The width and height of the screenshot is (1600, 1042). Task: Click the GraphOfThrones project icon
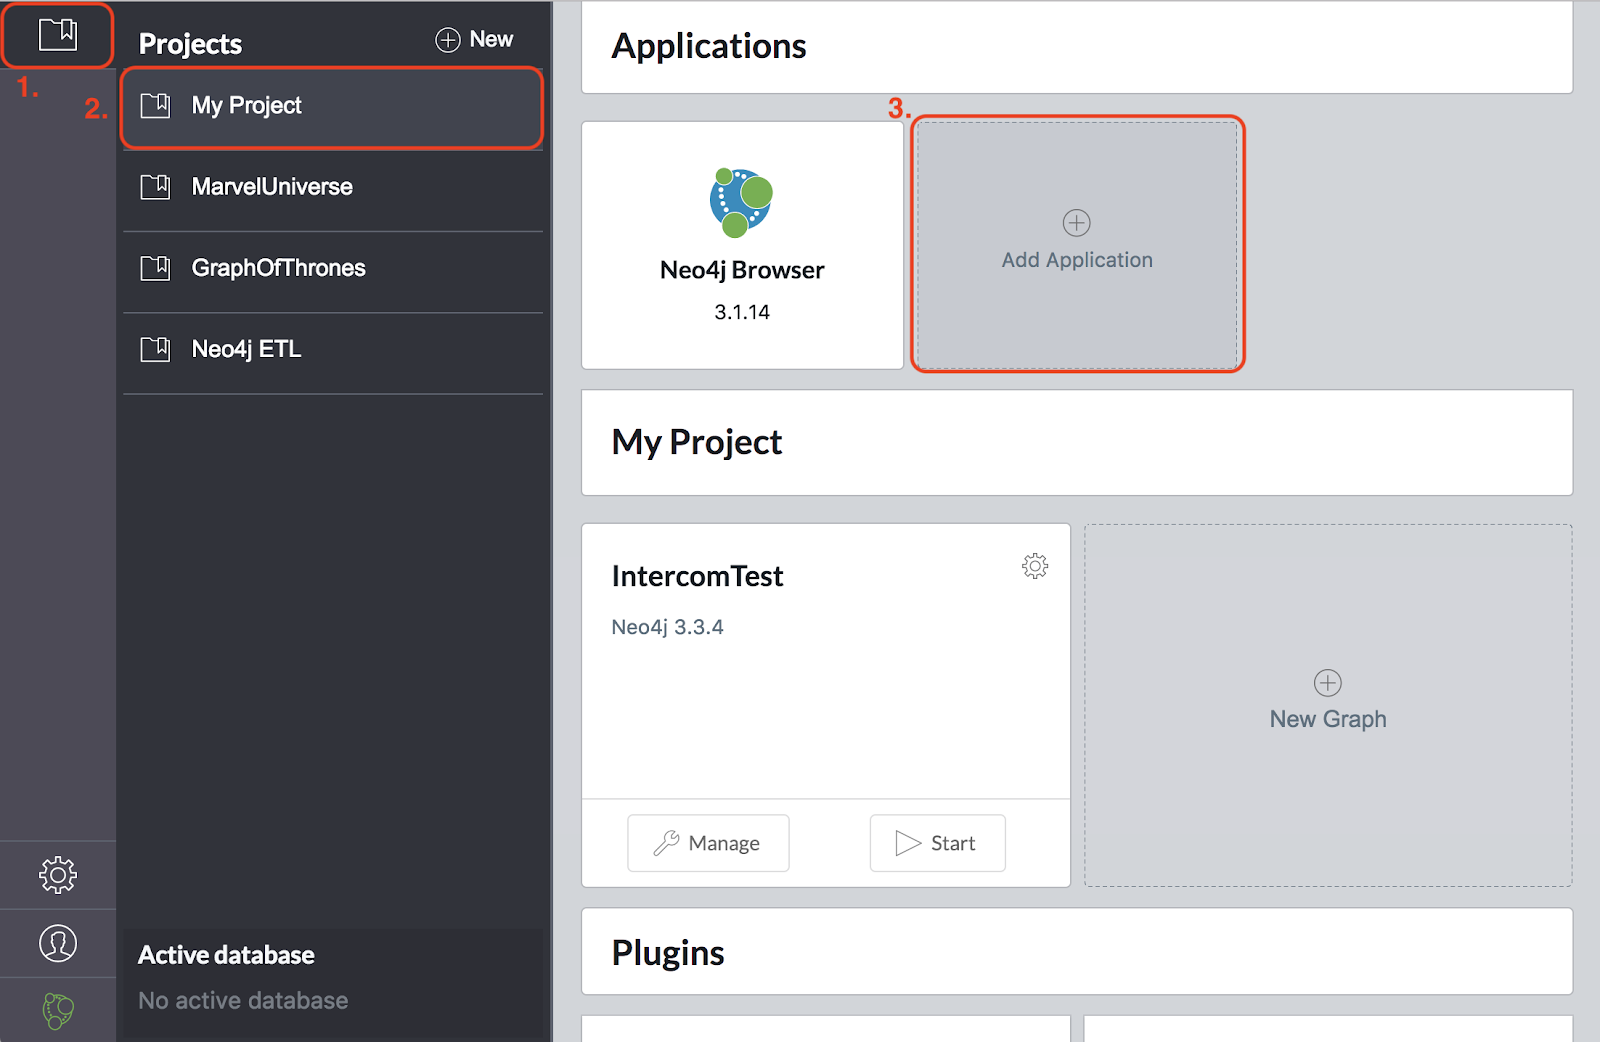coord(155,268)
